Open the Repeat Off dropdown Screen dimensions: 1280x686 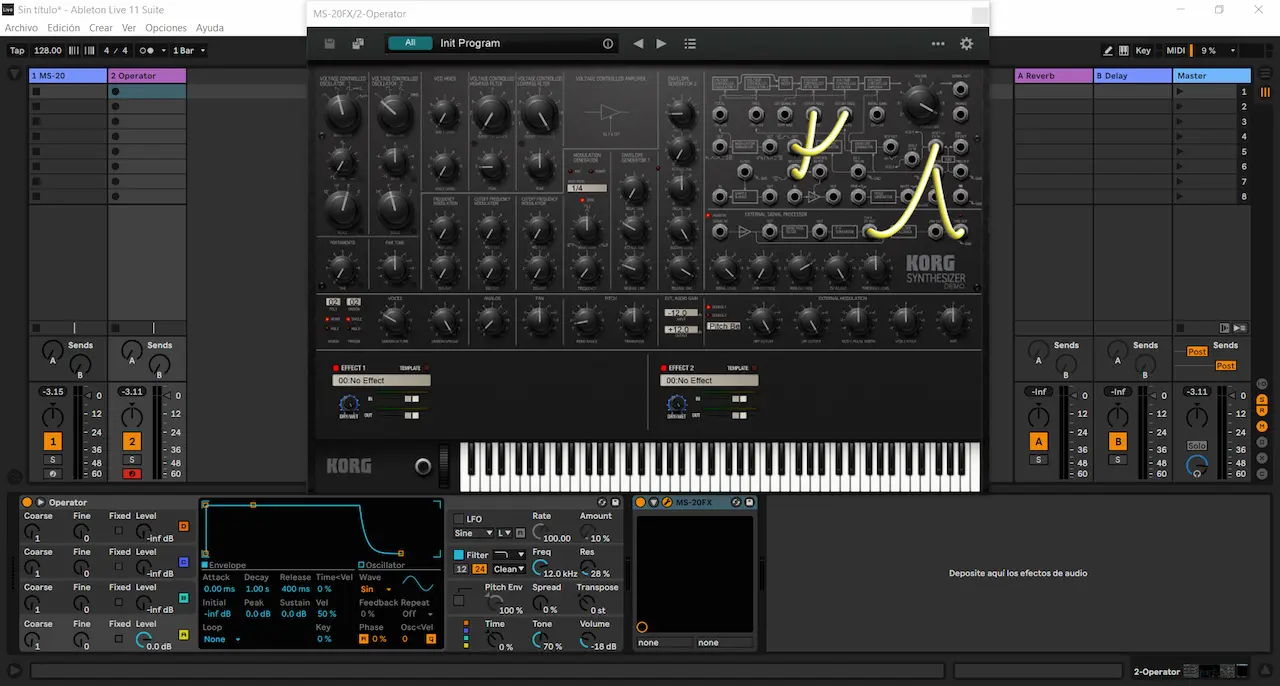[418, 614]
